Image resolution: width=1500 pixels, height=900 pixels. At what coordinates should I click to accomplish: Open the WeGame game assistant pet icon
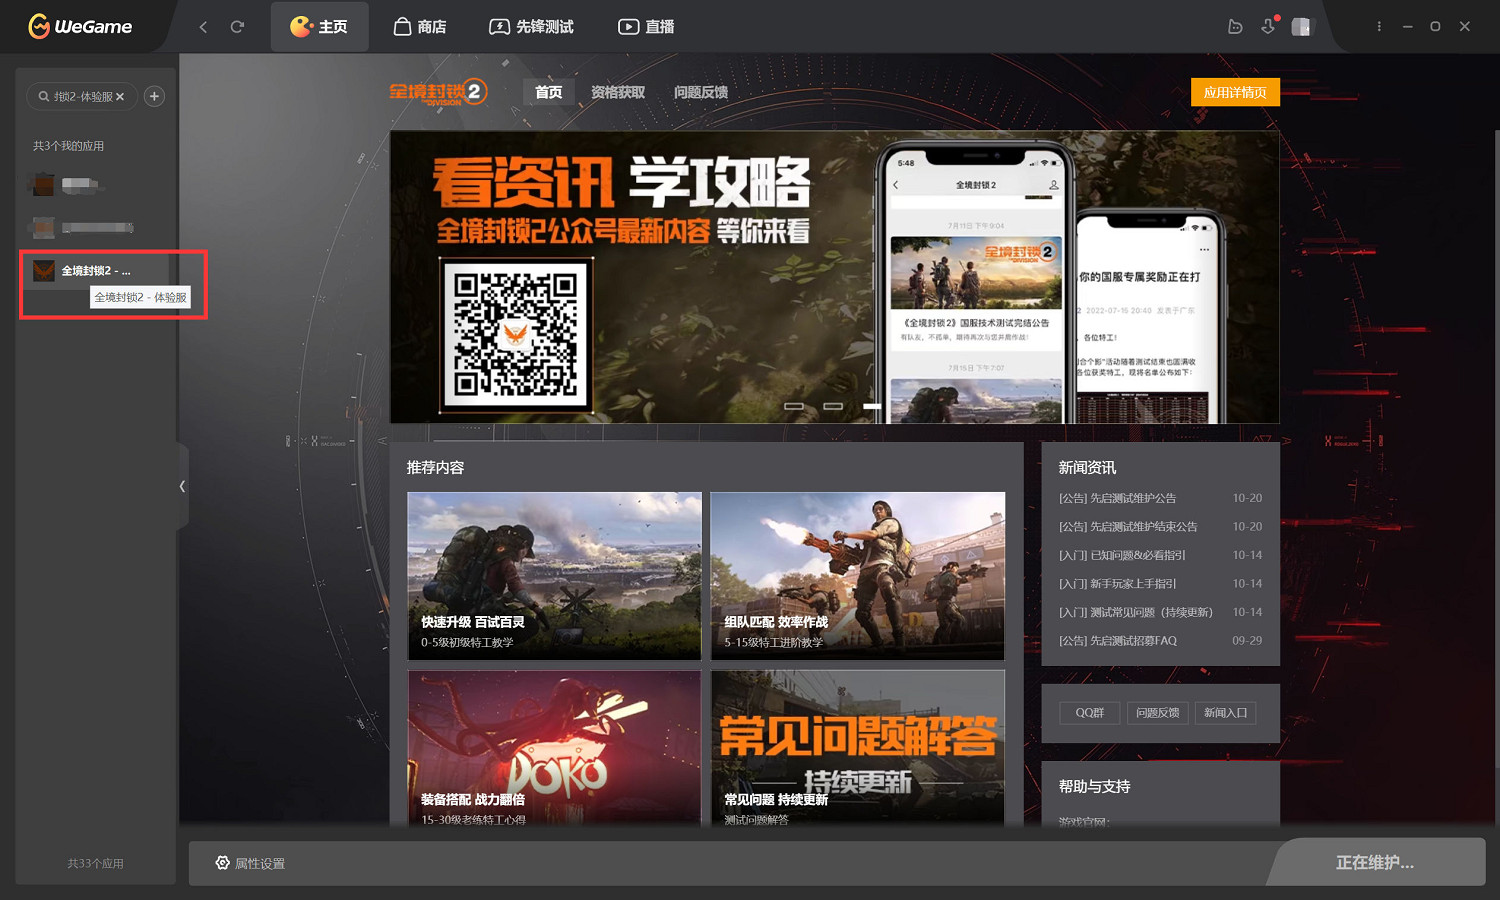pos(1236,26)
